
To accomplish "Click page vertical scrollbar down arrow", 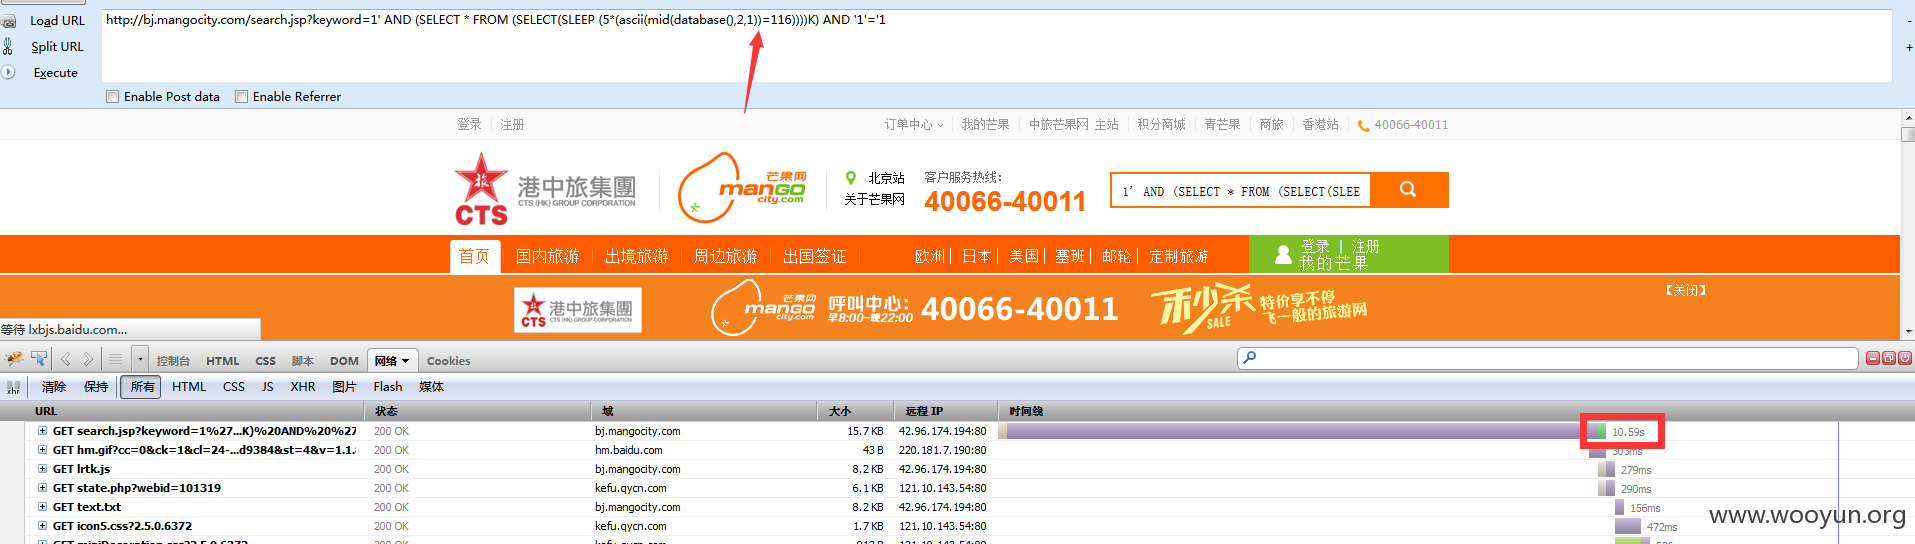I will tap(1908, 331).
